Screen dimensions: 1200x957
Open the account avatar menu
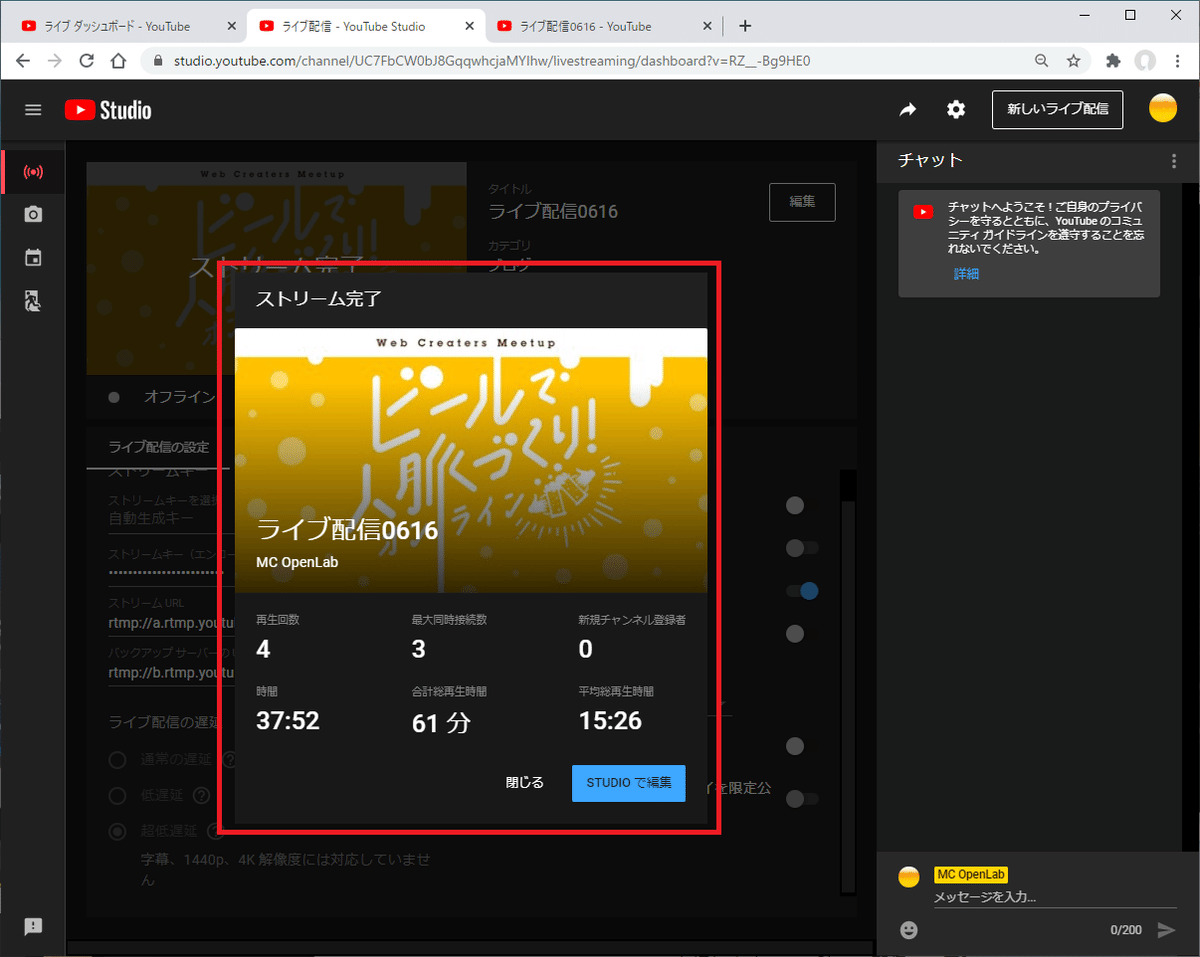click(1163, 109)
